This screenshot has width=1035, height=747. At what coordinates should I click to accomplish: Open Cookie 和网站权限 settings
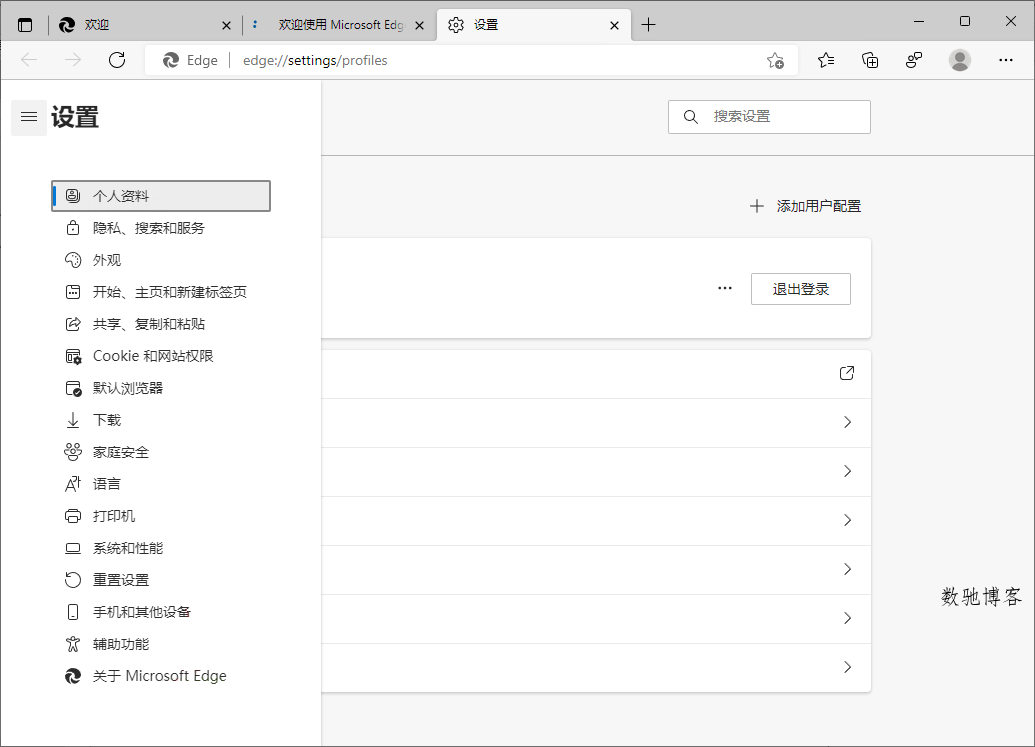pos(161,356)
